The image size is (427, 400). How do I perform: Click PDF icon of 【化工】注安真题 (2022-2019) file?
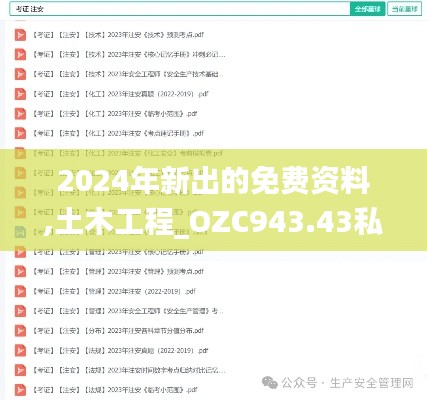tap(20, 94)
